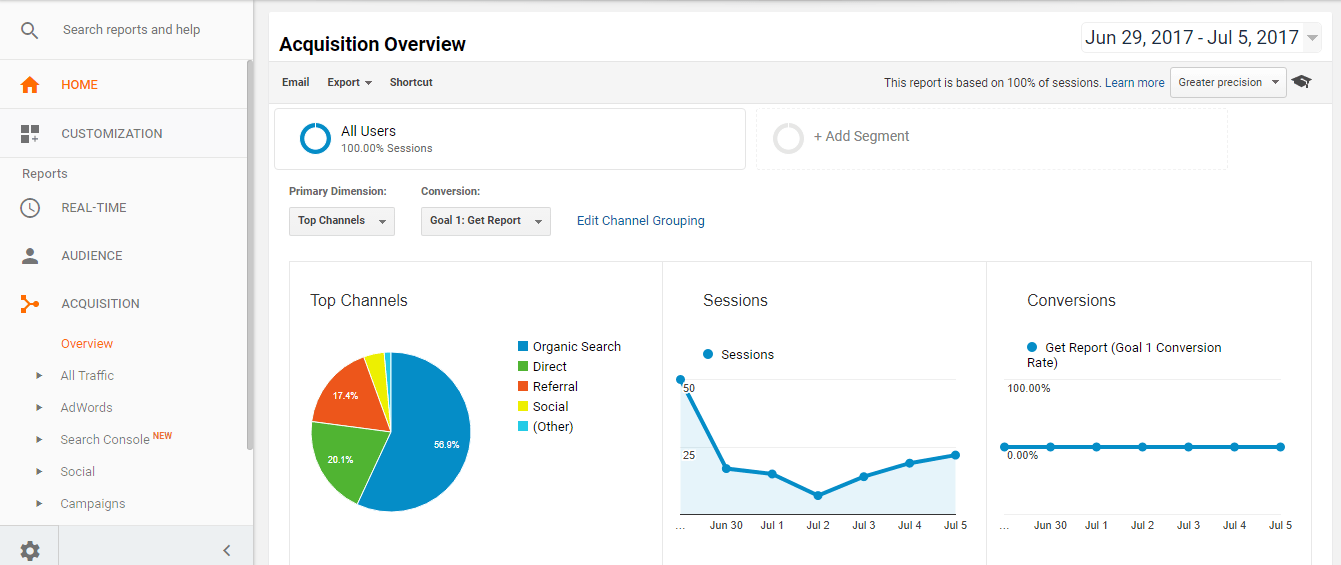Open Admin settings gear icon

point(30,550)
